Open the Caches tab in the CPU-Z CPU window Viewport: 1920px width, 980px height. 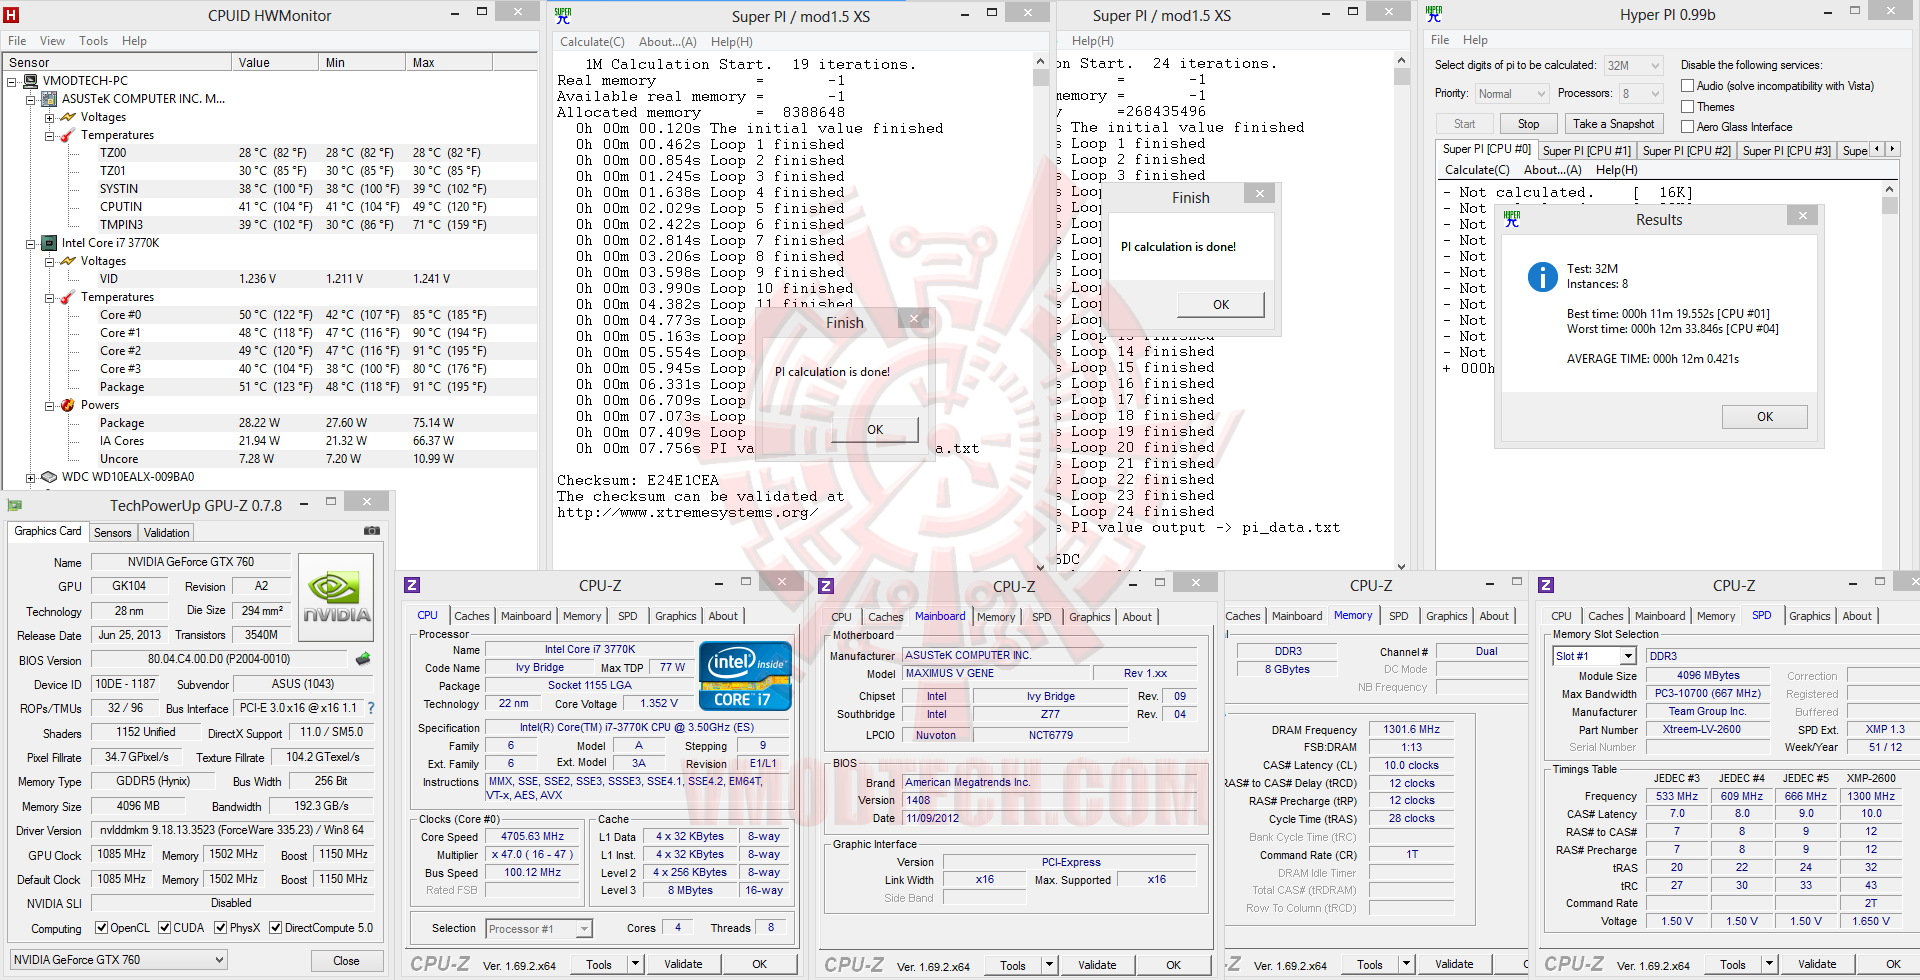[472, 616]
